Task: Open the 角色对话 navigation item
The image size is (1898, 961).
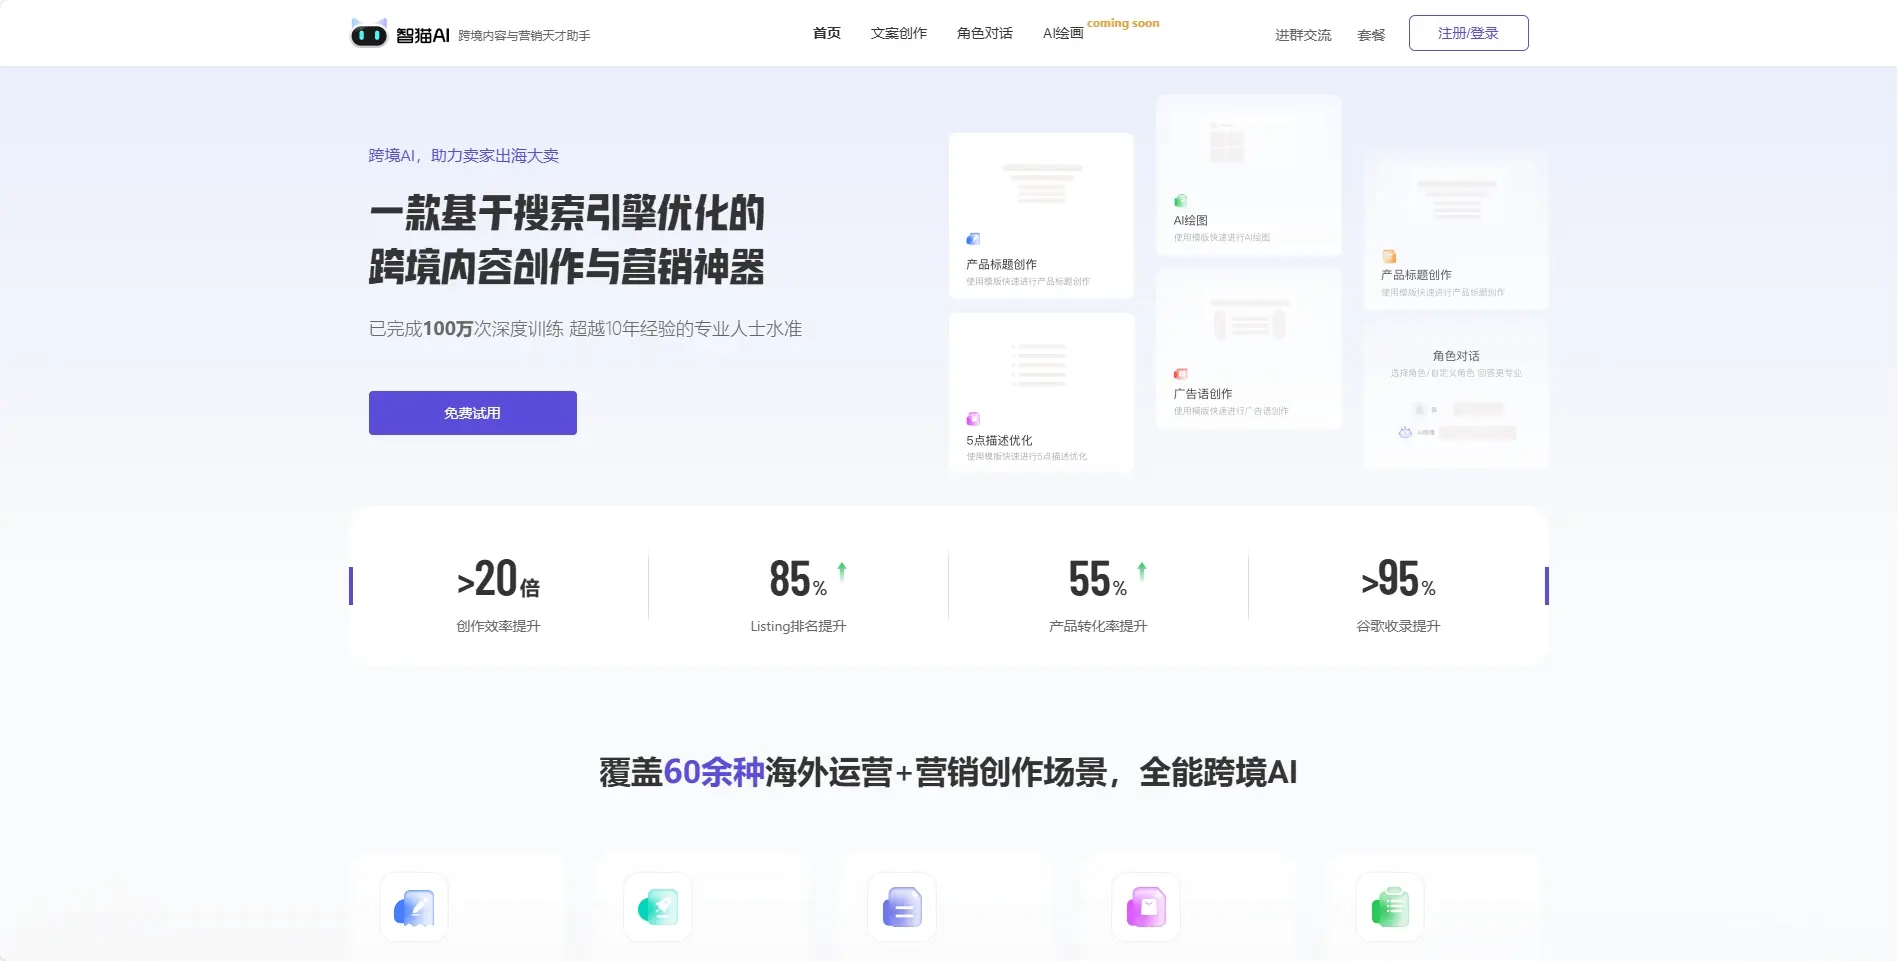Action: pyautogui.click(x=984, y=34)
